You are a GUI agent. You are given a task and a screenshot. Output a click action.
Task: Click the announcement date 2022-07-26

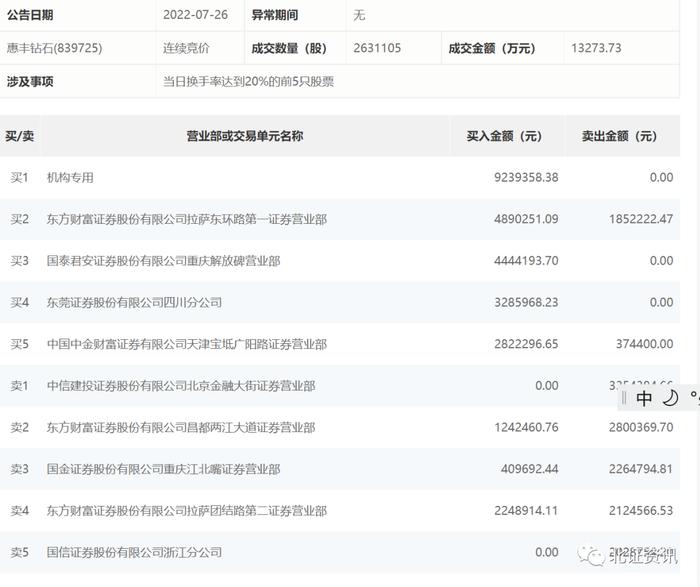196,15
